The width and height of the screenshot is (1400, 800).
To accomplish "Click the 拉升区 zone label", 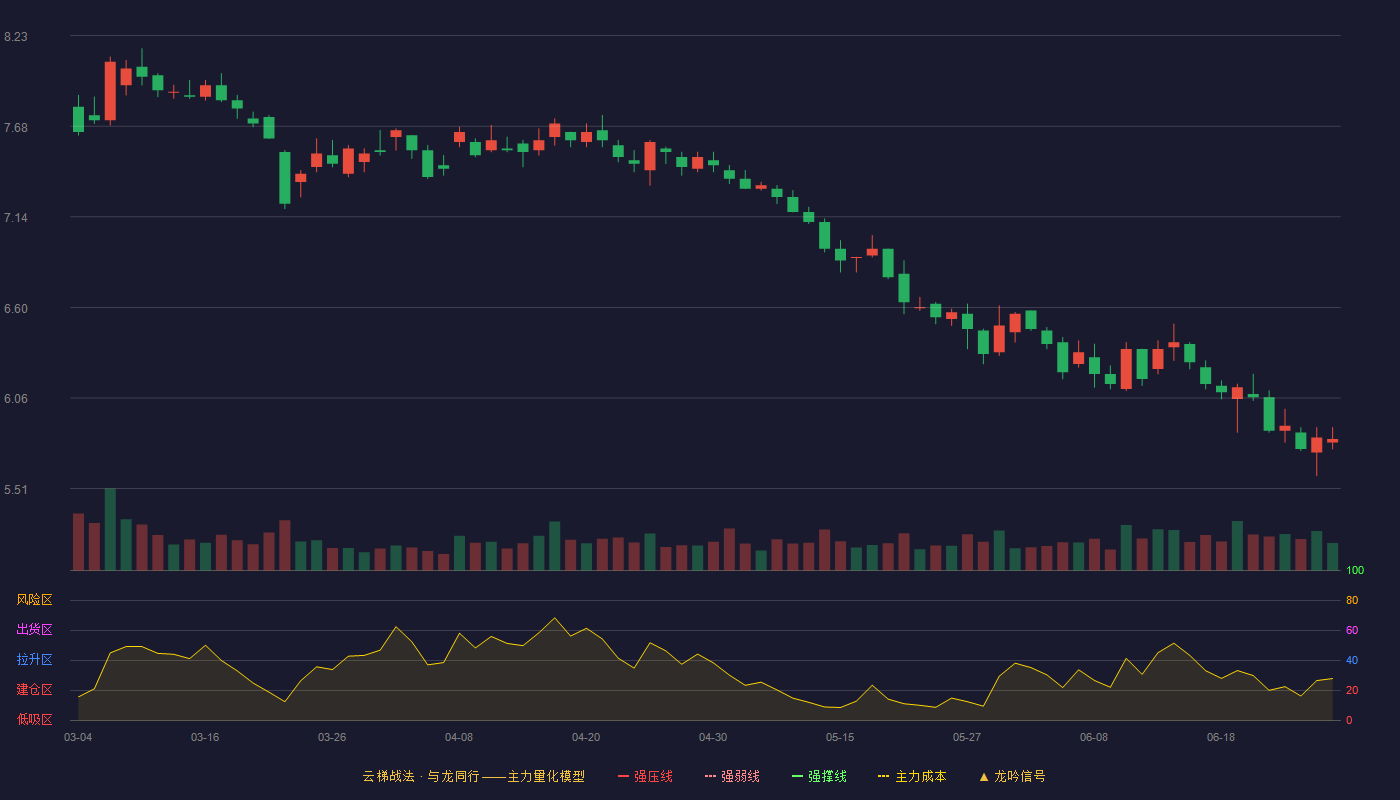I will point(34,660).
